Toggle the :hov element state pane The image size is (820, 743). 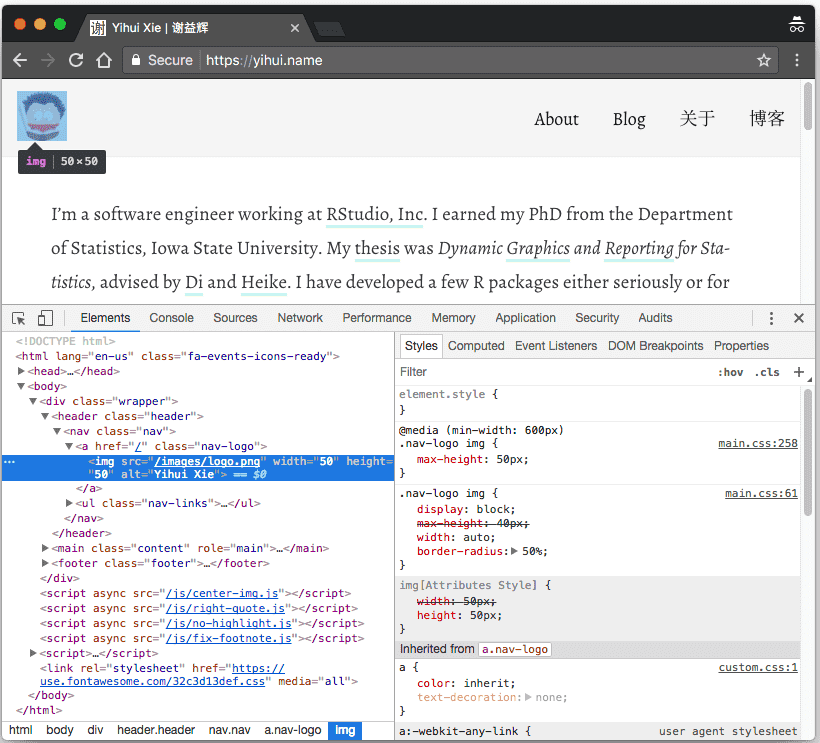coord(731,371)
